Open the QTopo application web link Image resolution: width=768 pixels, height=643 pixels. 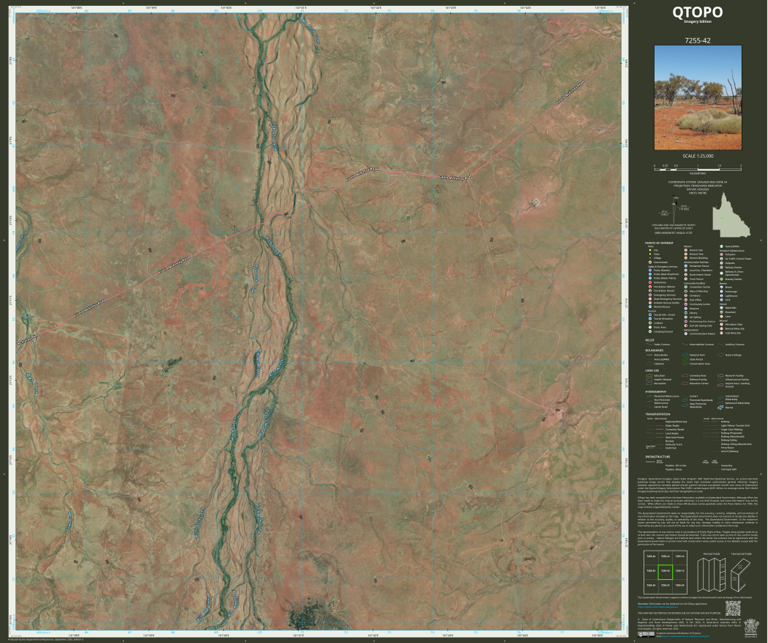[x=658, y=607]
